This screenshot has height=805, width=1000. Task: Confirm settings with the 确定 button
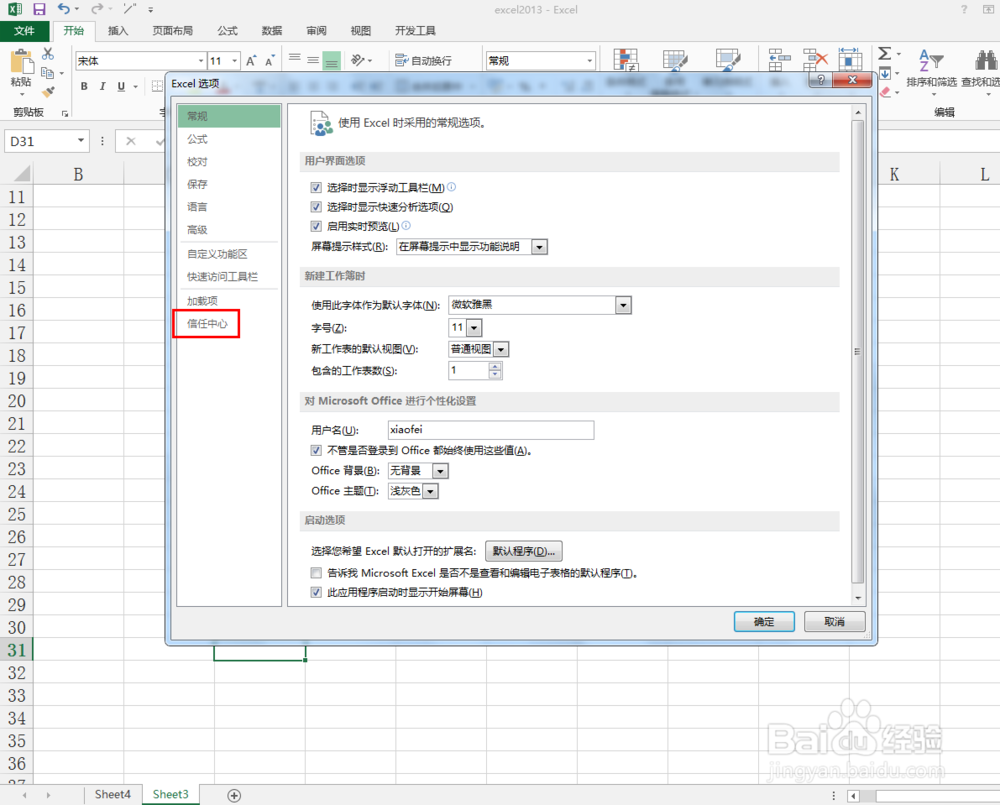tap(764, 621)
